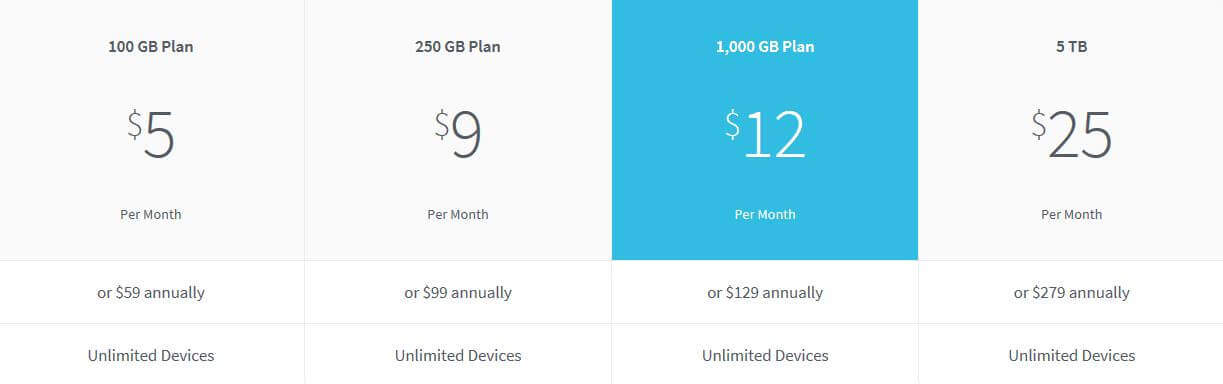
Task: Select the 250 GB Plan heading
Action: pyautogui.click(x=458, y=46)
